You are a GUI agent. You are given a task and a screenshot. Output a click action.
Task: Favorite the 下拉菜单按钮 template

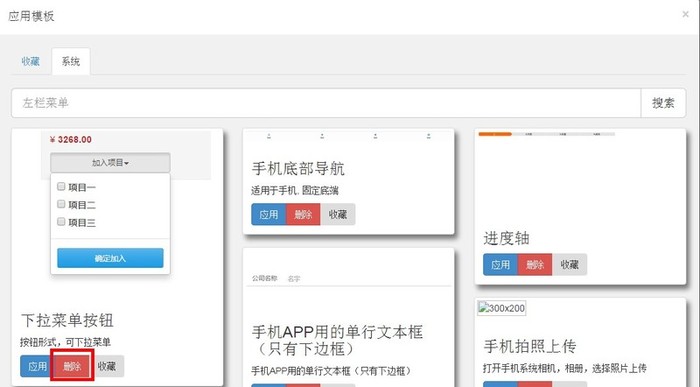tap(107, 366)
